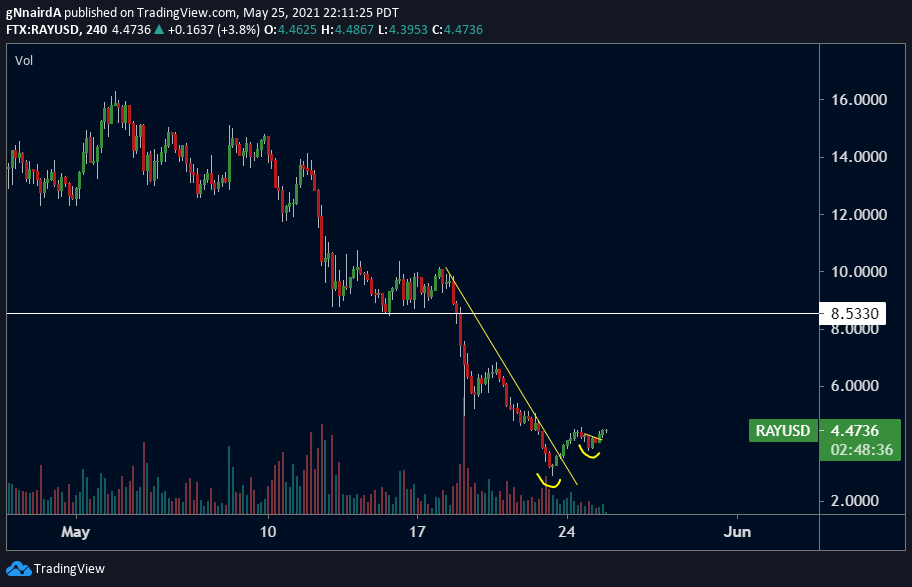Click the H:4.4867 high value
This screenshot has height=587, width=912.
tap(348, 30)
